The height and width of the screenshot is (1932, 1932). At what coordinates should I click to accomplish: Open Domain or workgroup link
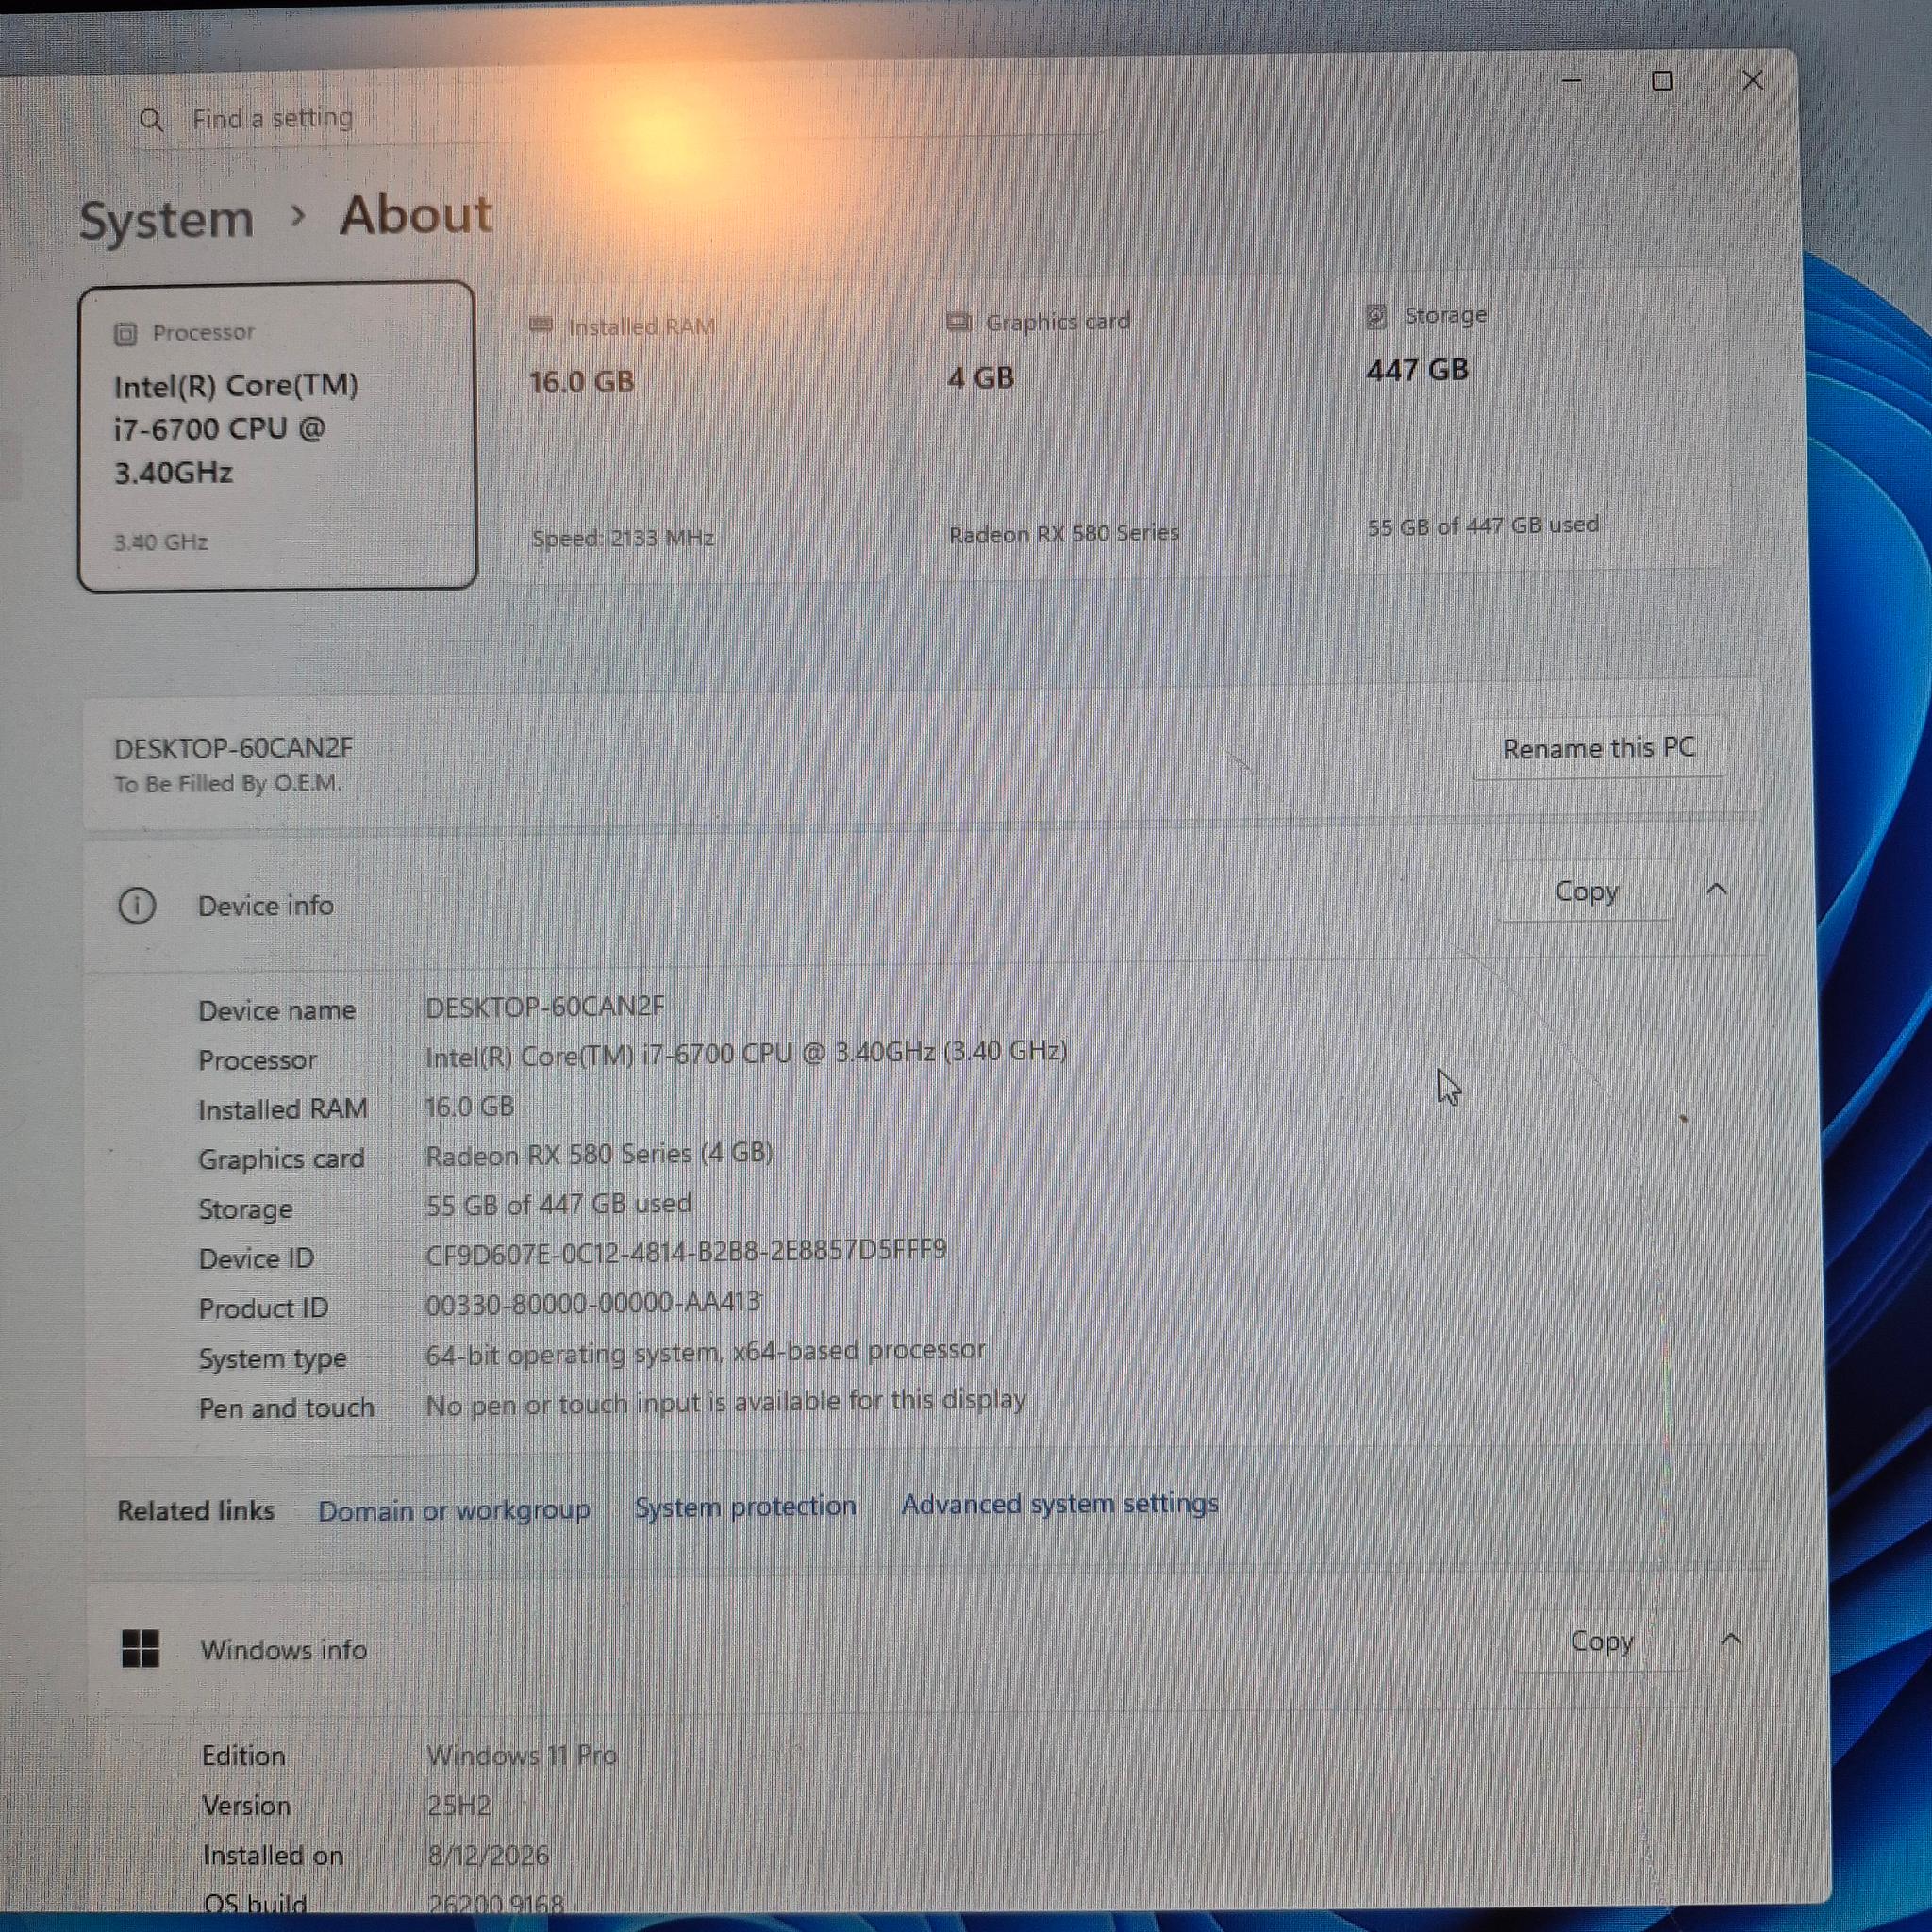[454, 1509]
